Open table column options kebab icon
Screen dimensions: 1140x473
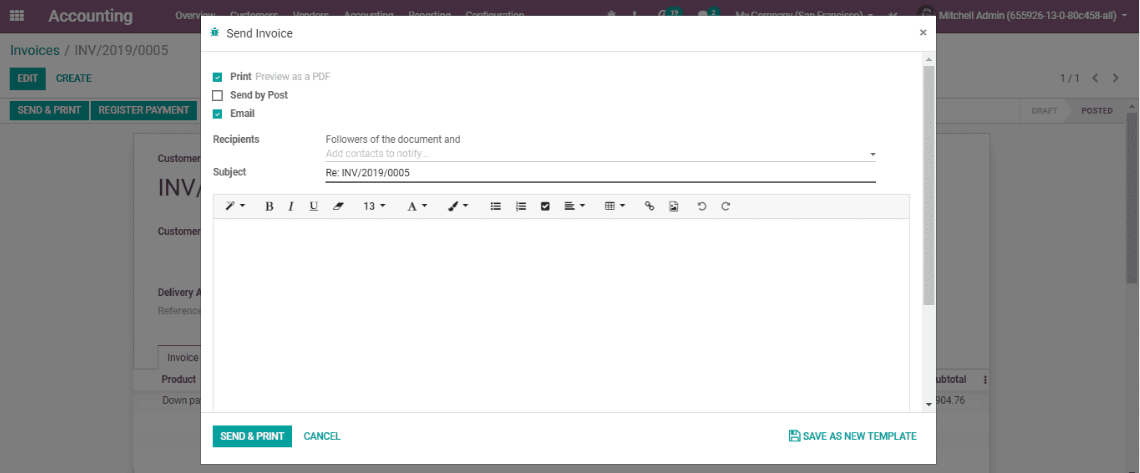[985, 379]
